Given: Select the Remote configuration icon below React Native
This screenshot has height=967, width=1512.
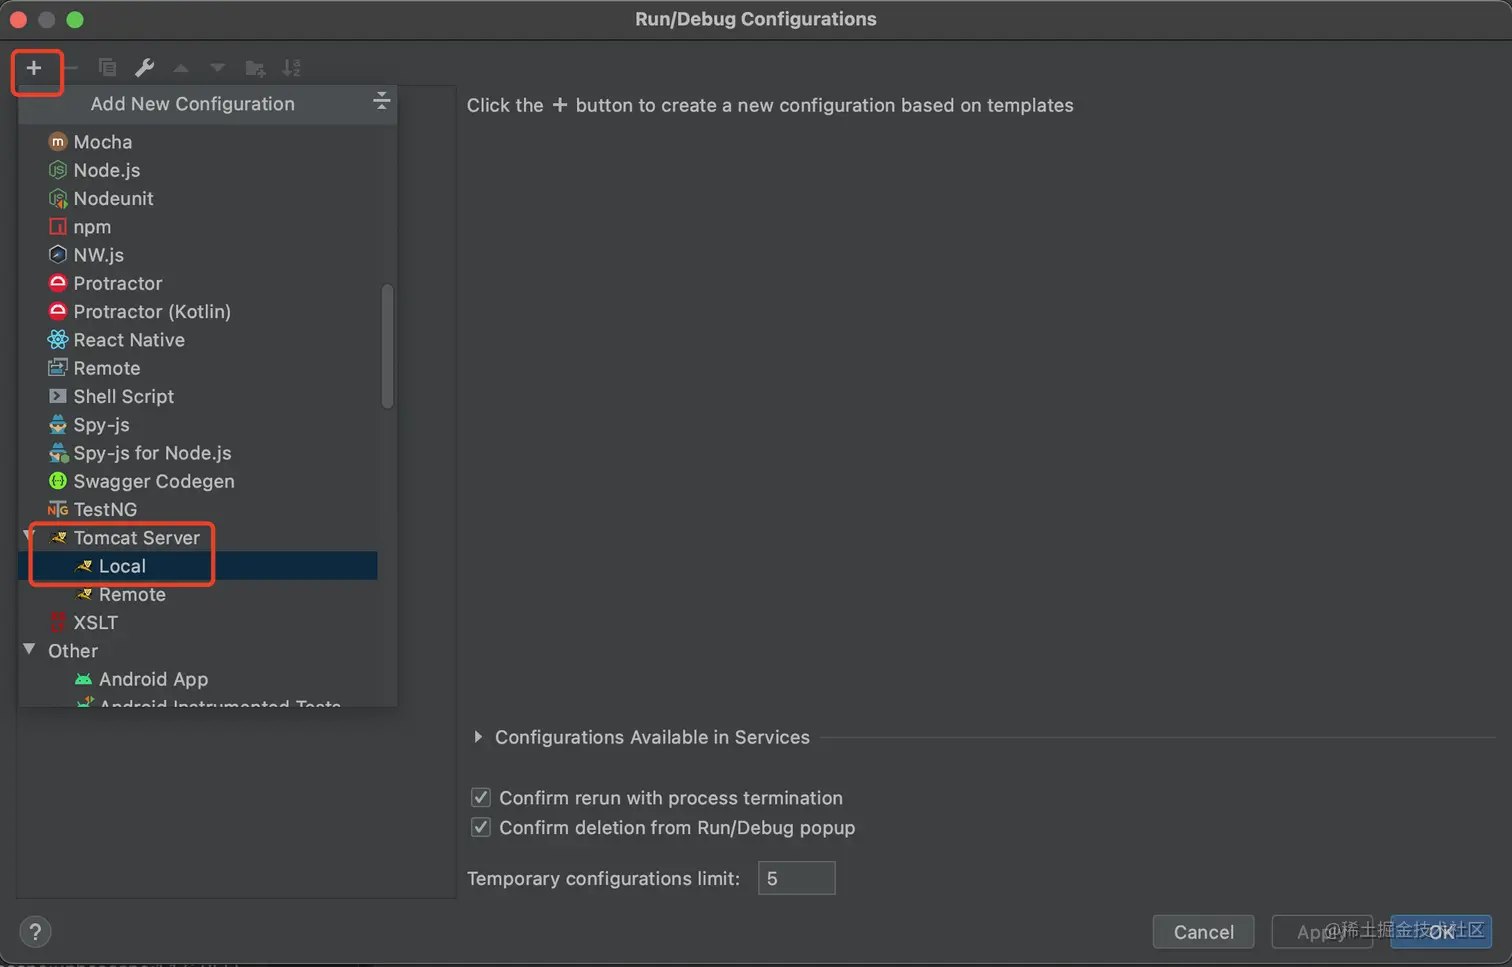Looking at the screenshot, I should 58,368.
